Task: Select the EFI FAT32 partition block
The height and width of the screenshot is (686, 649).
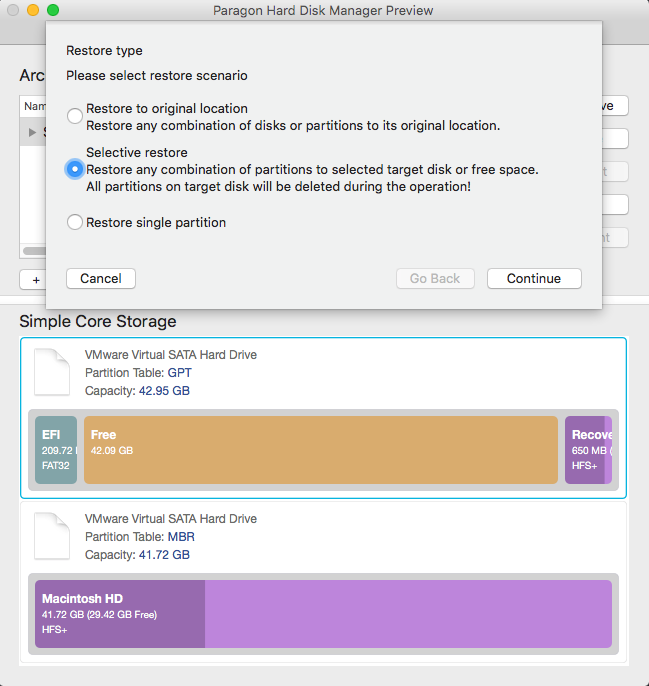Action: (56, 450)
